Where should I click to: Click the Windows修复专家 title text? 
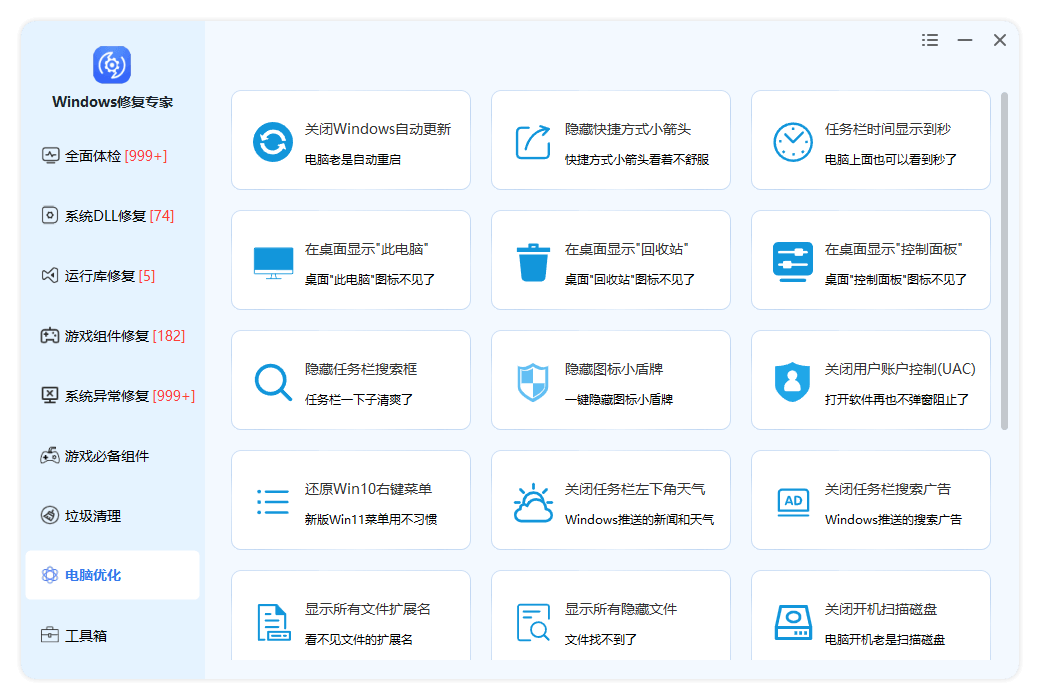113,102
